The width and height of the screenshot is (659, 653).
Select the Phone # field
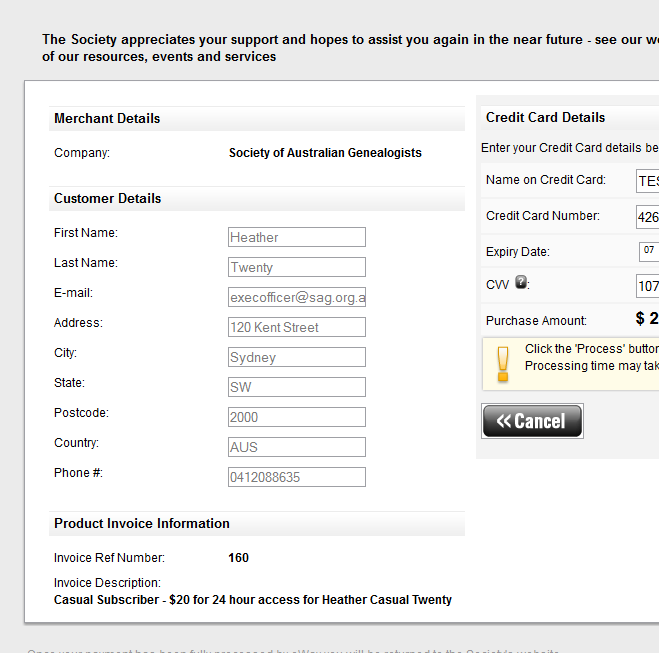[x=297, y=477]
